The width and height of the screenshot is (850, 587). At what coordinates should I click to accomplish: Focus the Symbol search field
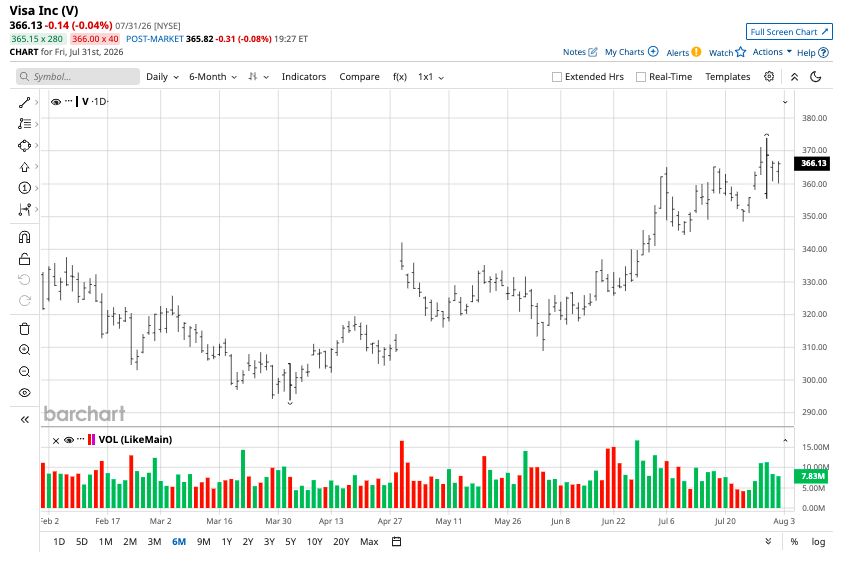click(x=78, y=76)
